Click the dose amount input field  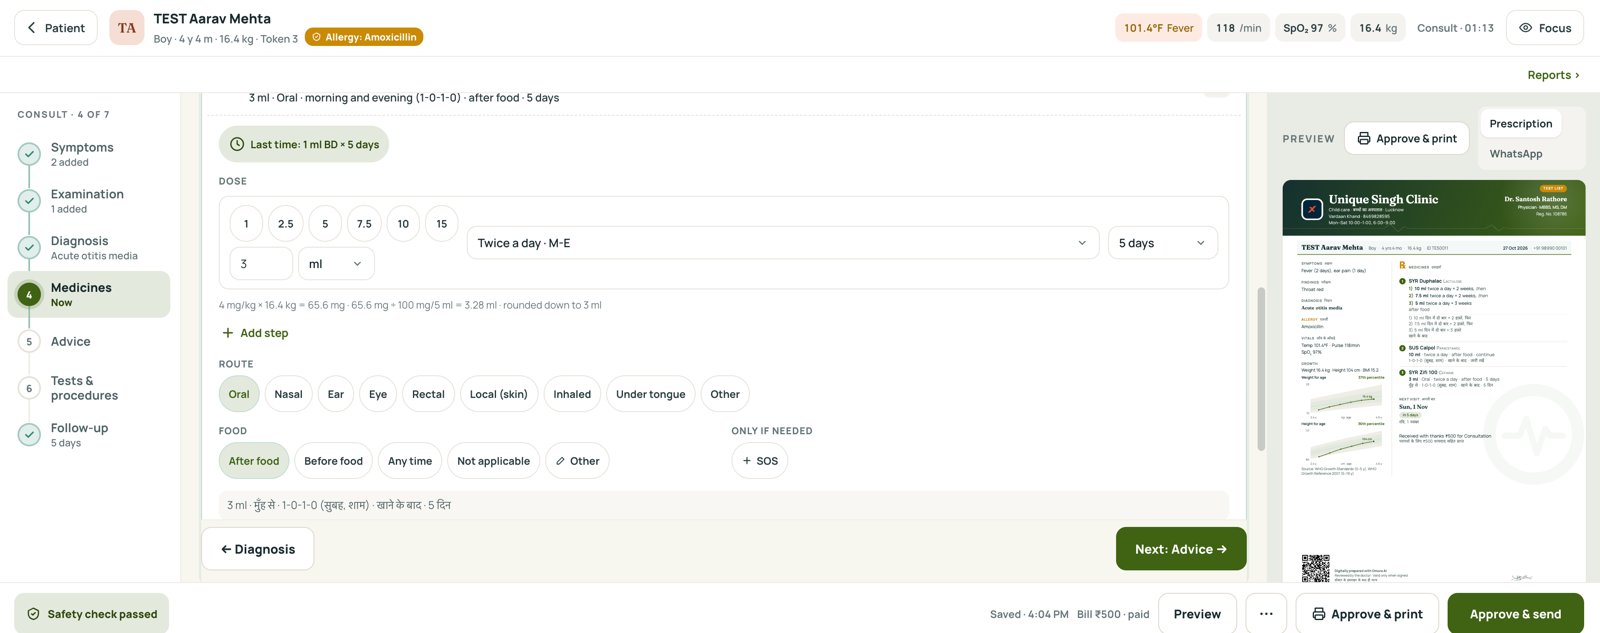pyautogui.click(x=261, y=264)
